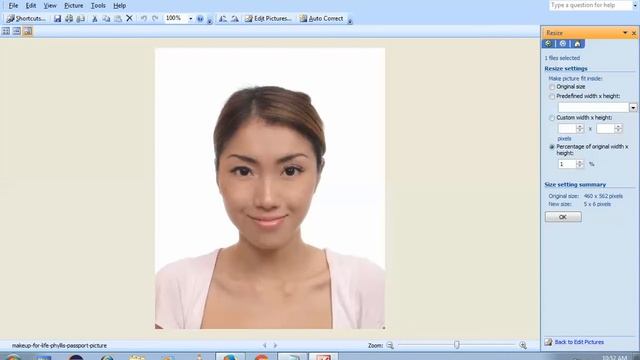Click the task pane Forward arrow icon
This screenshot has height=360, width=640.
[563, 44]
